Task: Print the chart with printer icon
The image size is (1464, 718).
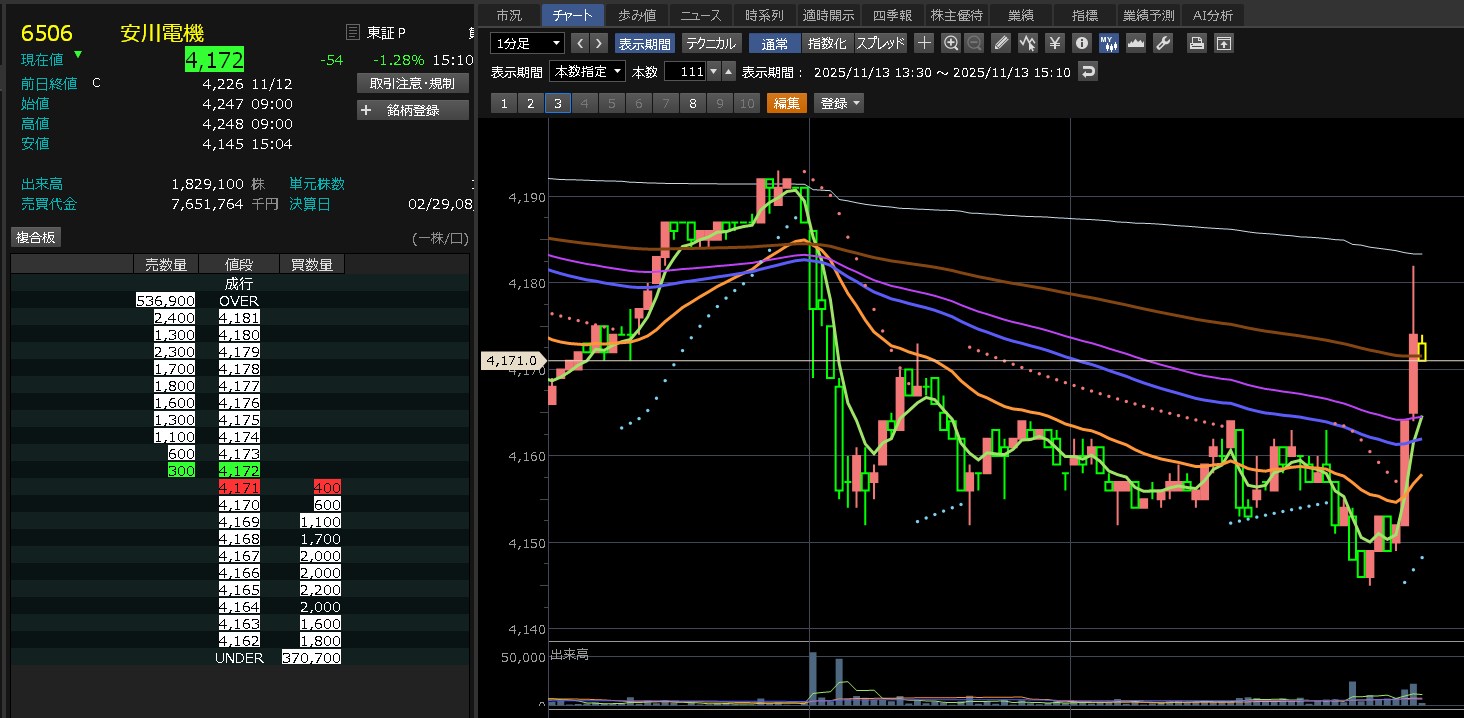Action: pos(1197,43)
